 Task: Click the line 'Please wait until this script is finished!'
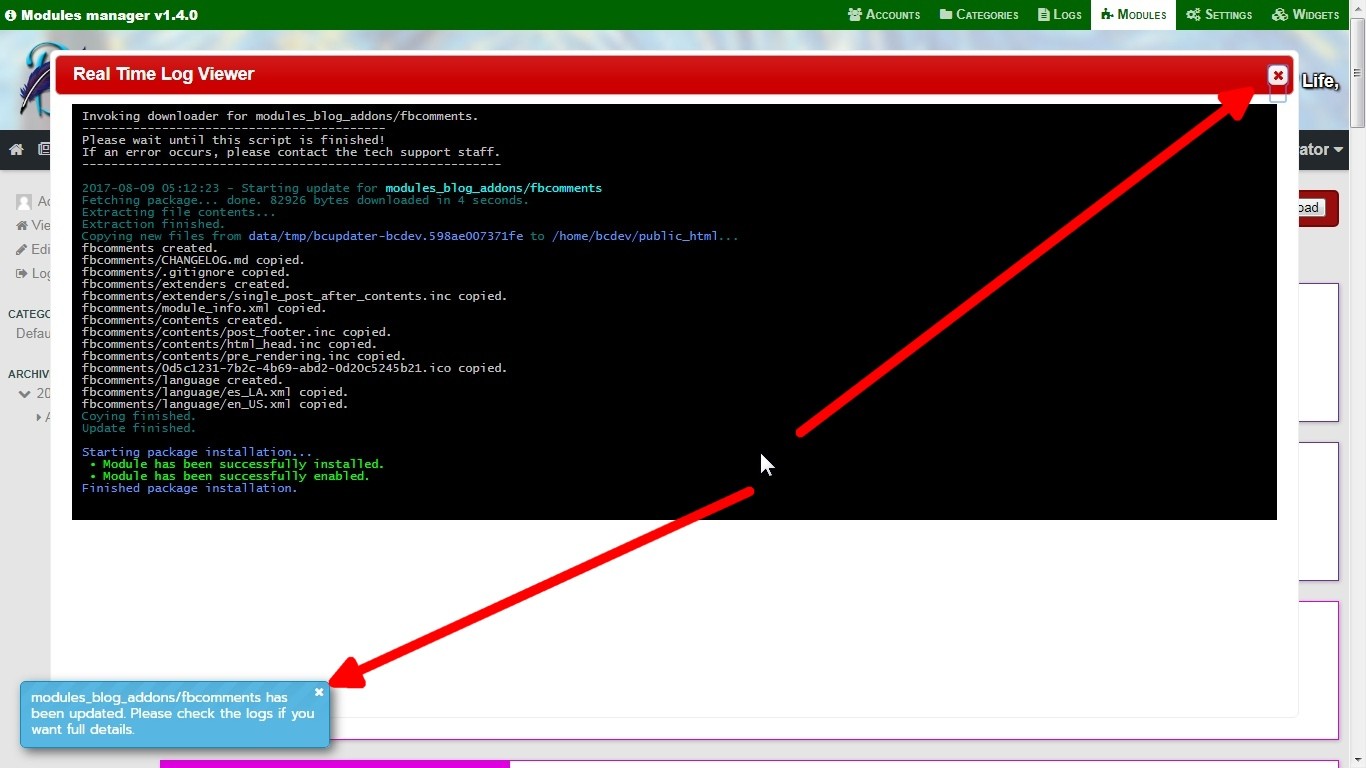click(x=233, y=140)
